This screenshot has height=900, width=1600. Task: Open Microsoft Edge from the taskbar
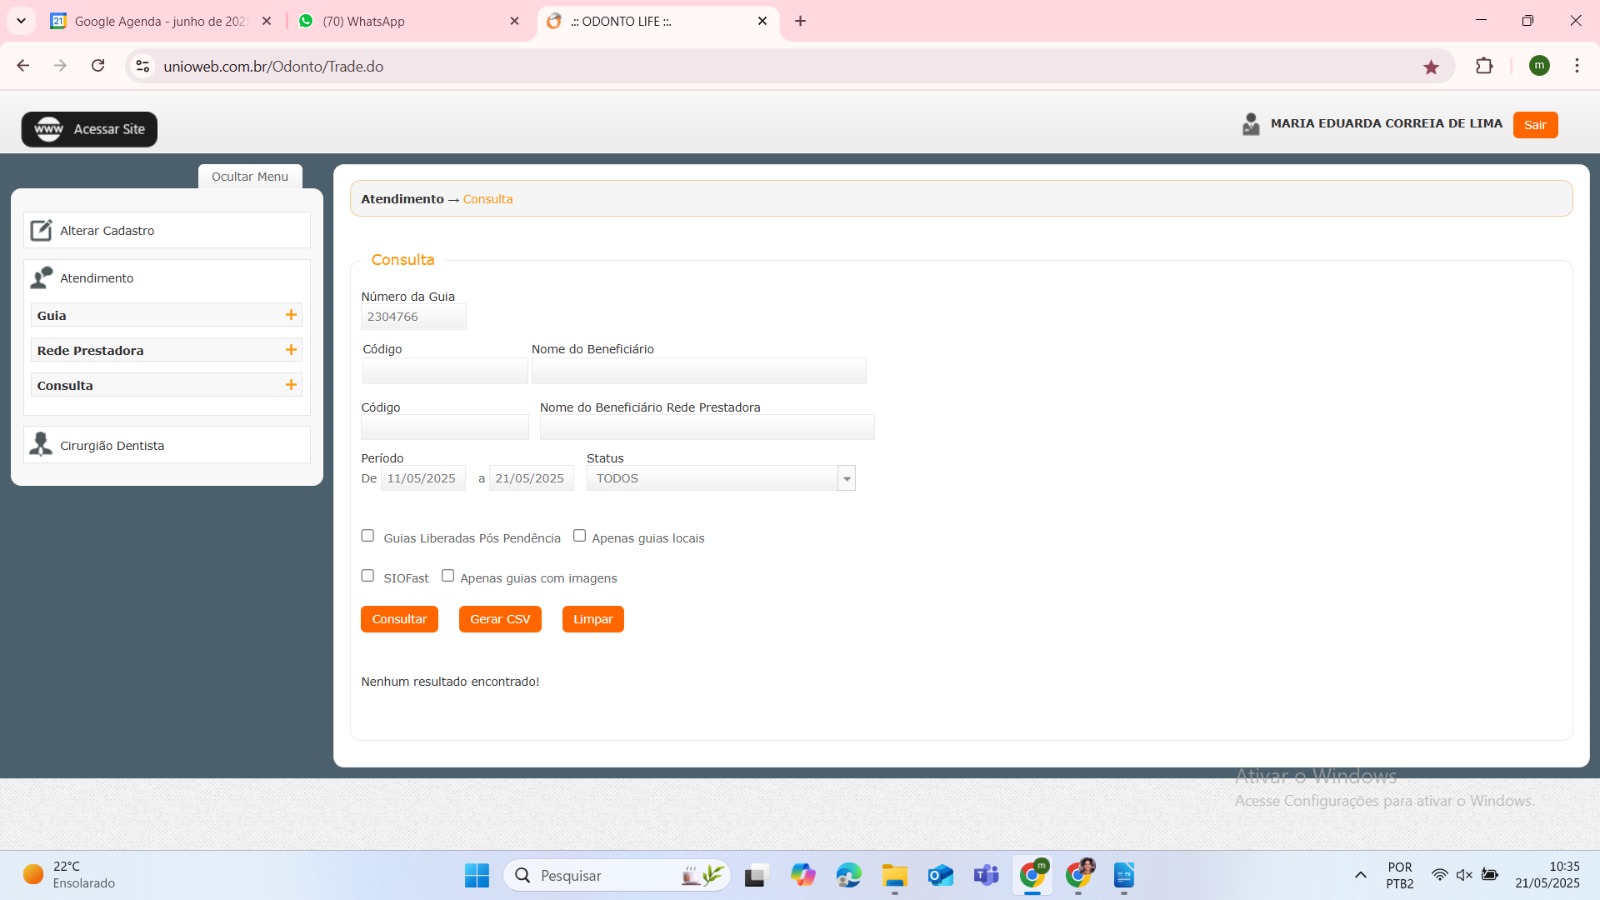(x=849, y=876)
